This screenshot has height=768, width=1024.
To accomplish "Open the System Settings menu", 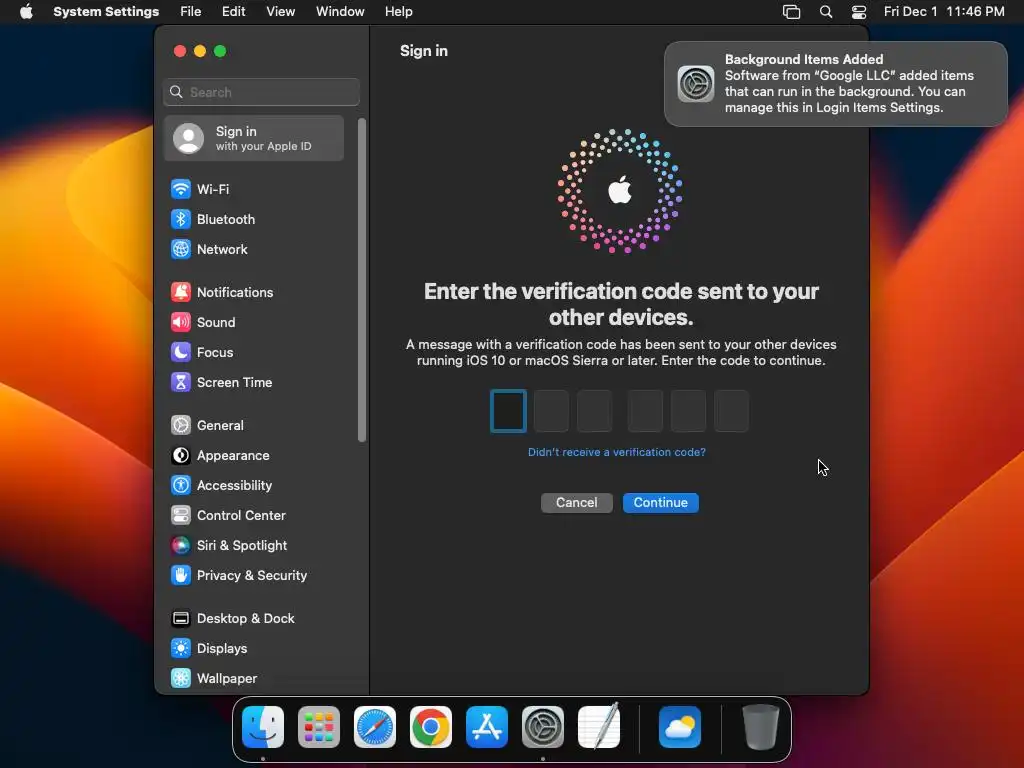I will pos(106,12).
